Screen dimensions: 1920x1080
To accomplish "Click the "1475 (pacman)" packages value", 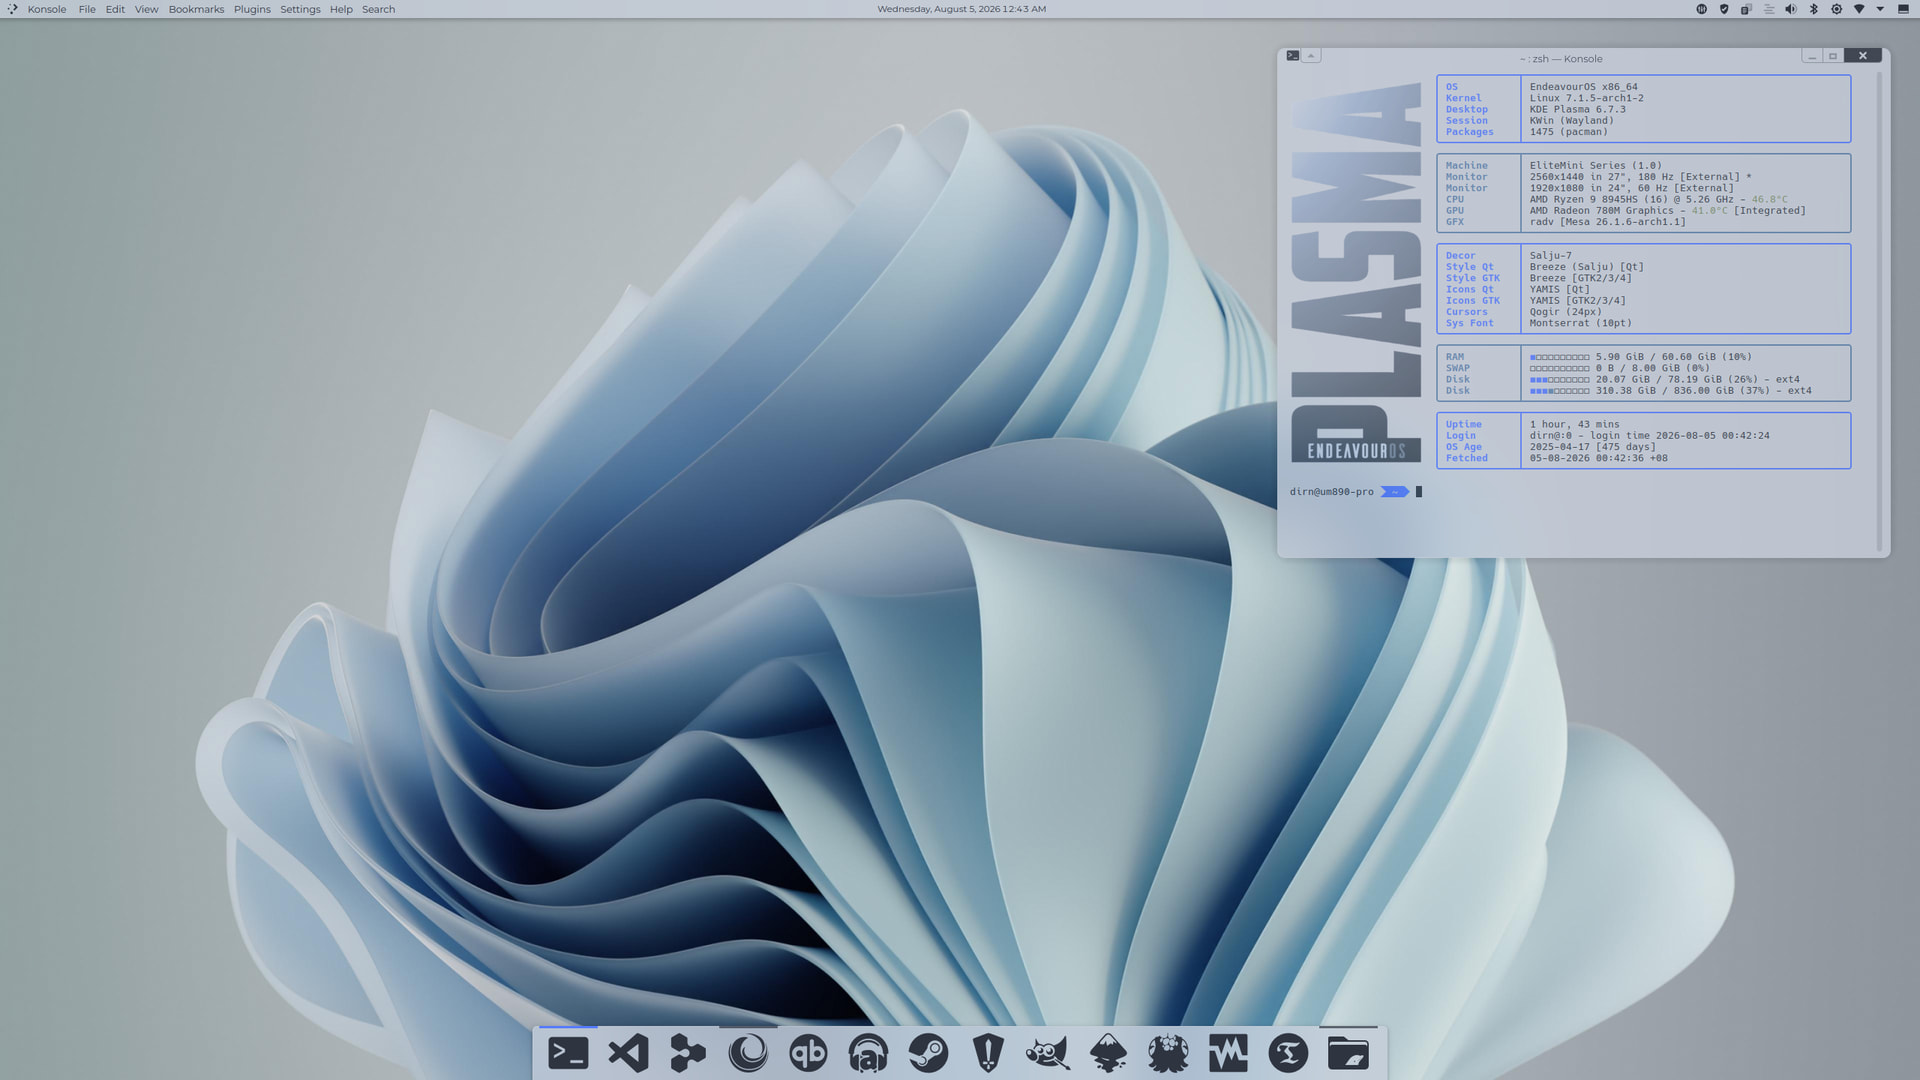I will click(x=1568, y=132).
